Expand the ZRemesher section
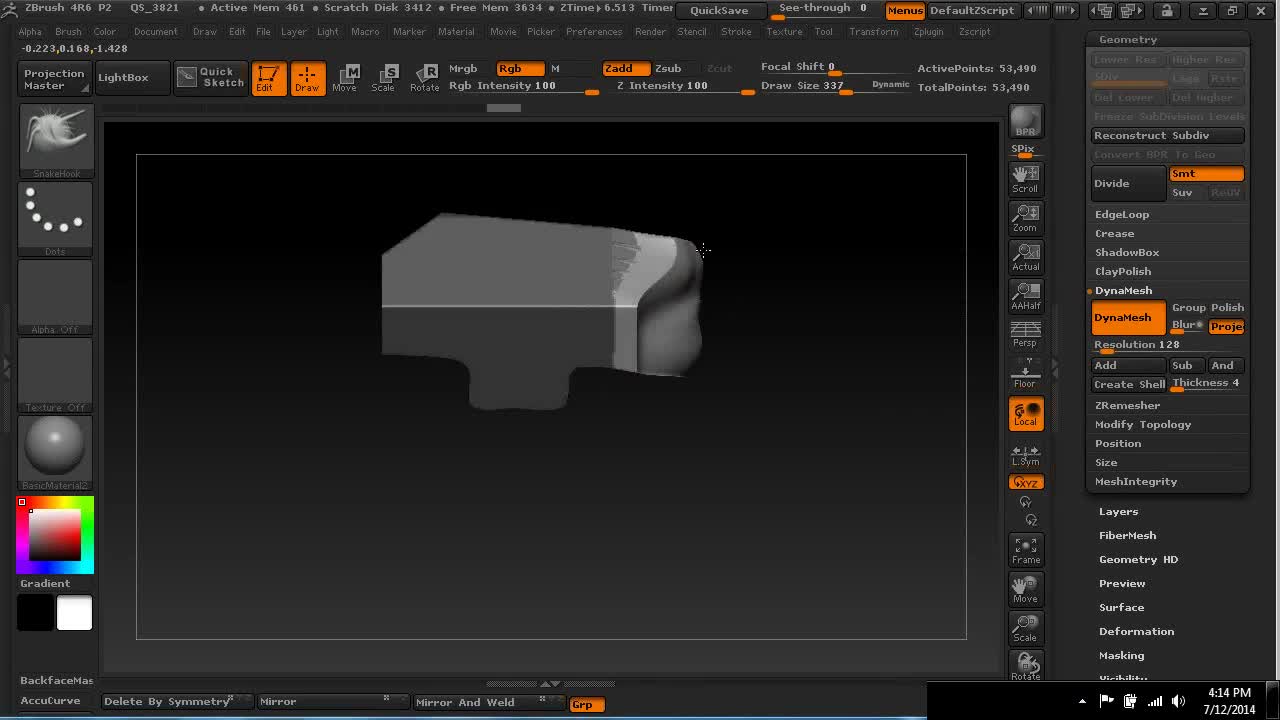 [1127, 406]
